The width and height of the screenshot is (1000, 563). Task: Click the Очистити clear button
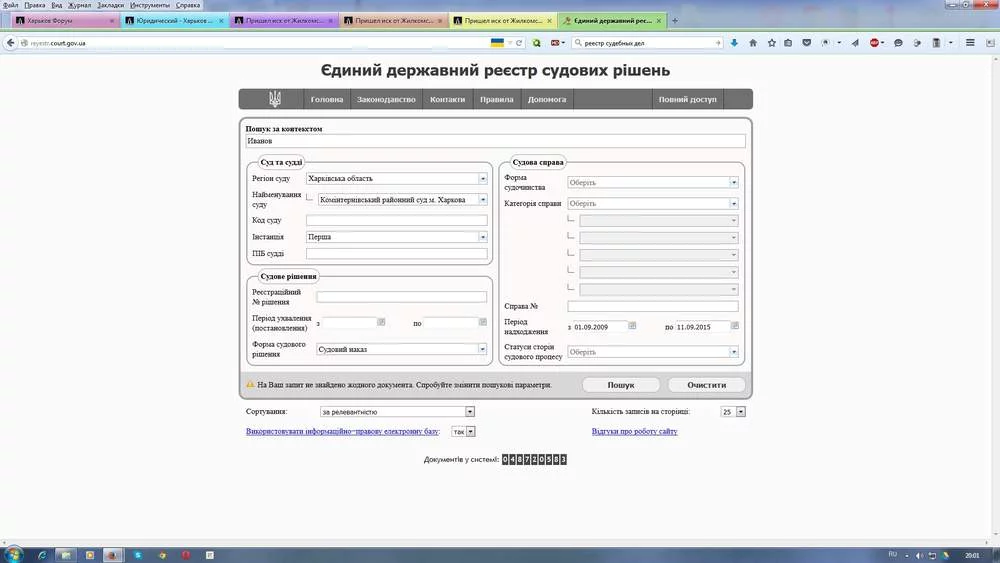point(707,385)
